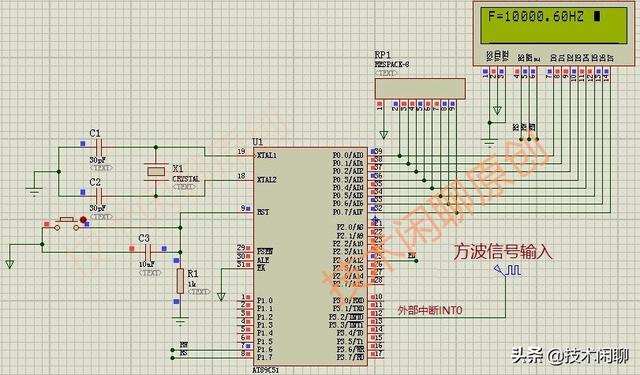
Task: Click the ground symbol below resistor R1
Action: pyautogui.click(x=180, y=320)
